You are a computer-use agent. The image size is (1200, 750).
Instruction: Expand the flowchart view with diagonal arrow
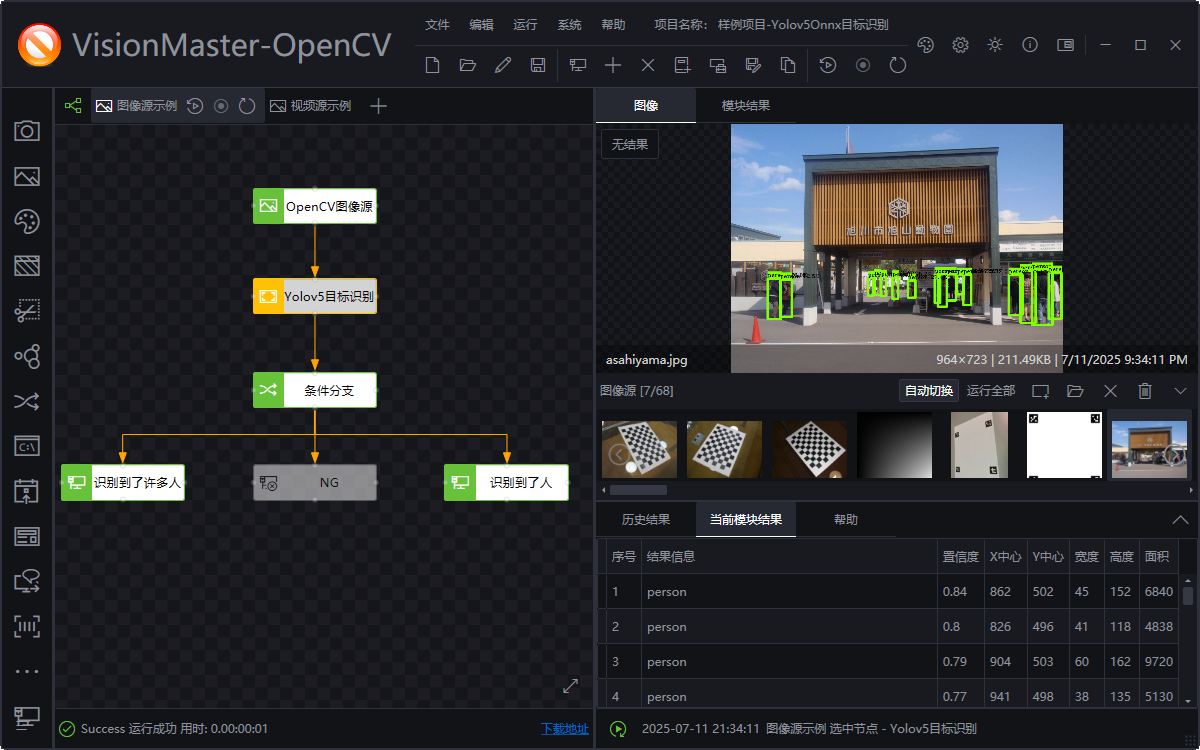pyautogui.click(x=570, y=686)
